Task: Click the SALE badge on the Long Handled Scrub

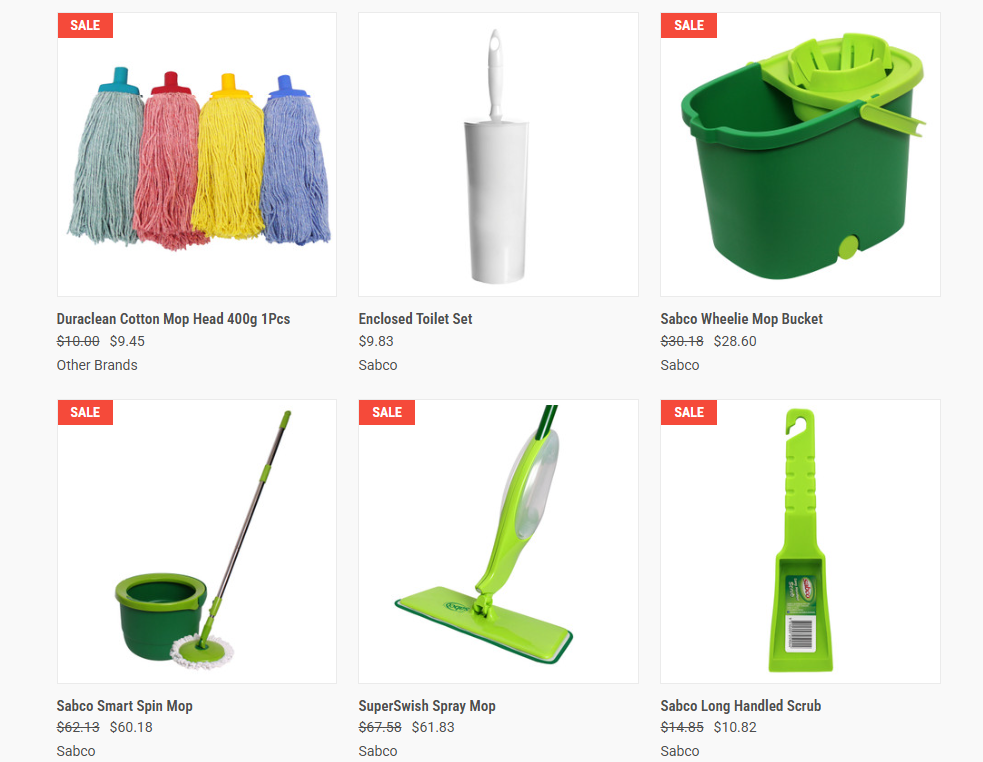Action: pyautogui.click(x=688, y=412)
